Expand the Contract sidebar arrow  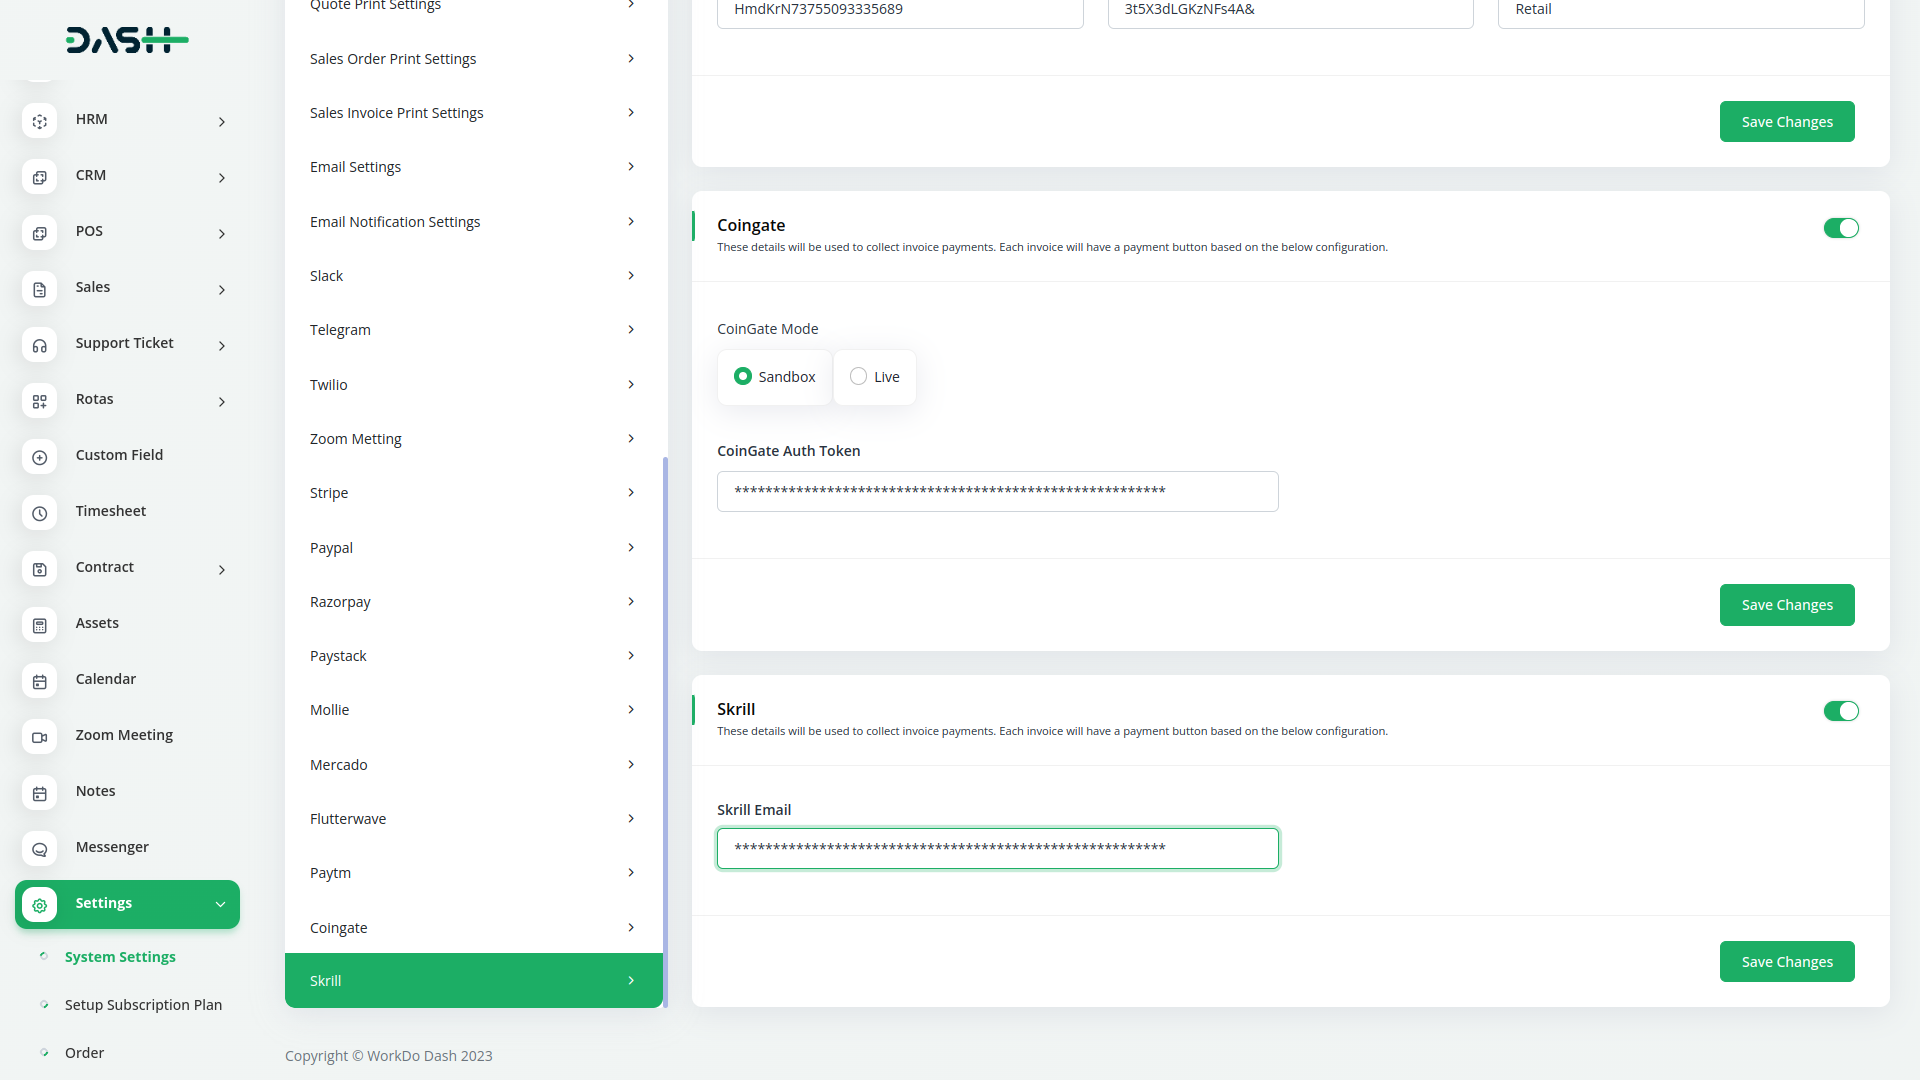click(x=222, y=570)
